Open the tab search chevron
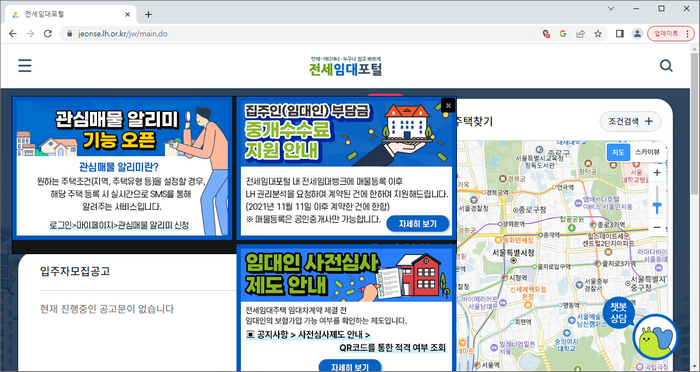This screenshot has height=372, width=700. 611,8
